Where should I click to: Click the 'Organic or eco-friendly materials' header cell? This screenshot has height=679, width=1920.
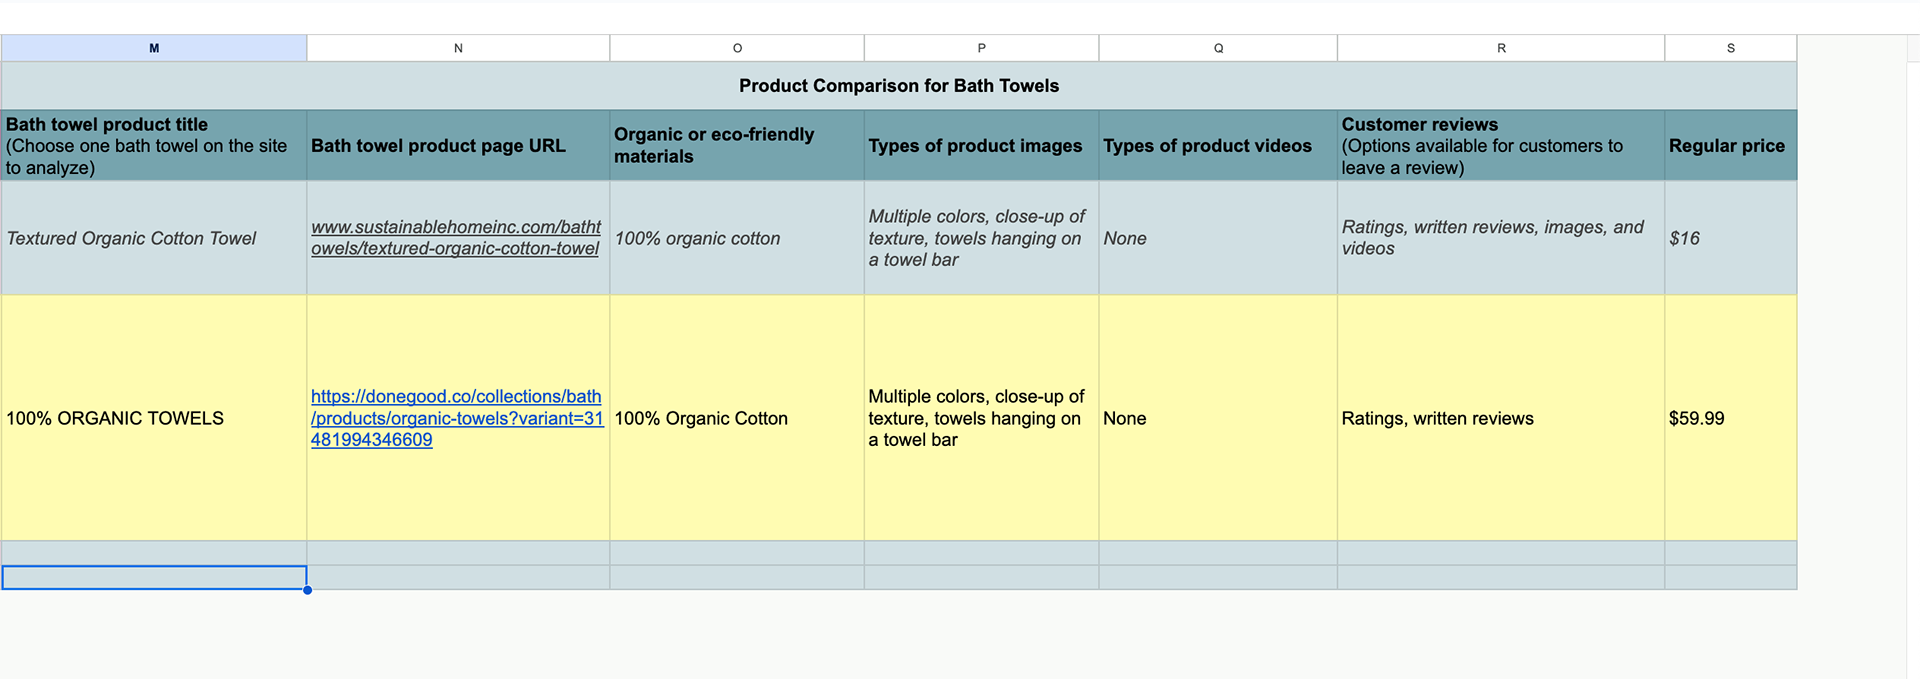point(737,146)
